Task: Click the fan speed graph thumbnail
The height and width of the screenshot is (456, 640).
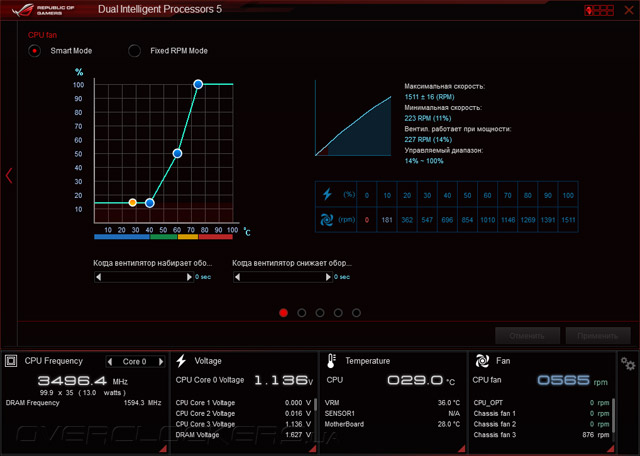Action: [x=353, y=118]
